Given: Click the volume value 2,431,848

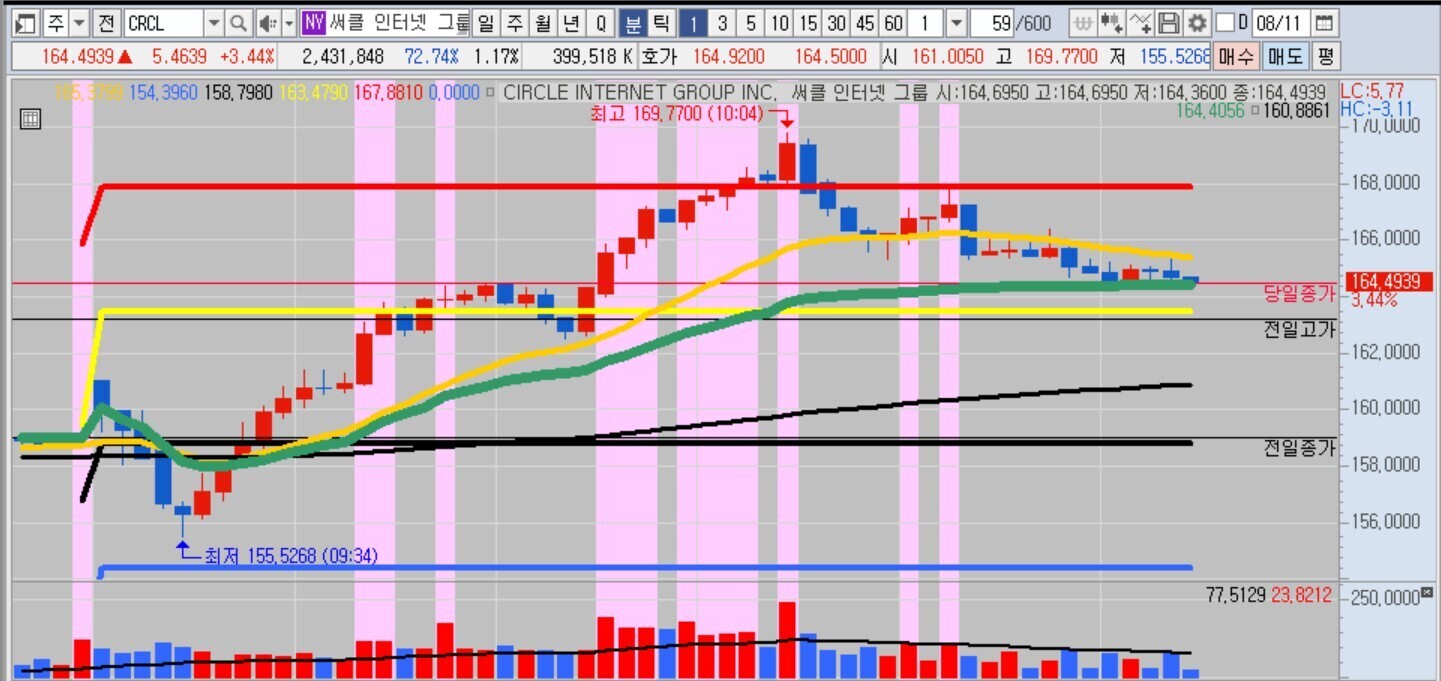Looking at the screenshot, I should tap(343, 56).
